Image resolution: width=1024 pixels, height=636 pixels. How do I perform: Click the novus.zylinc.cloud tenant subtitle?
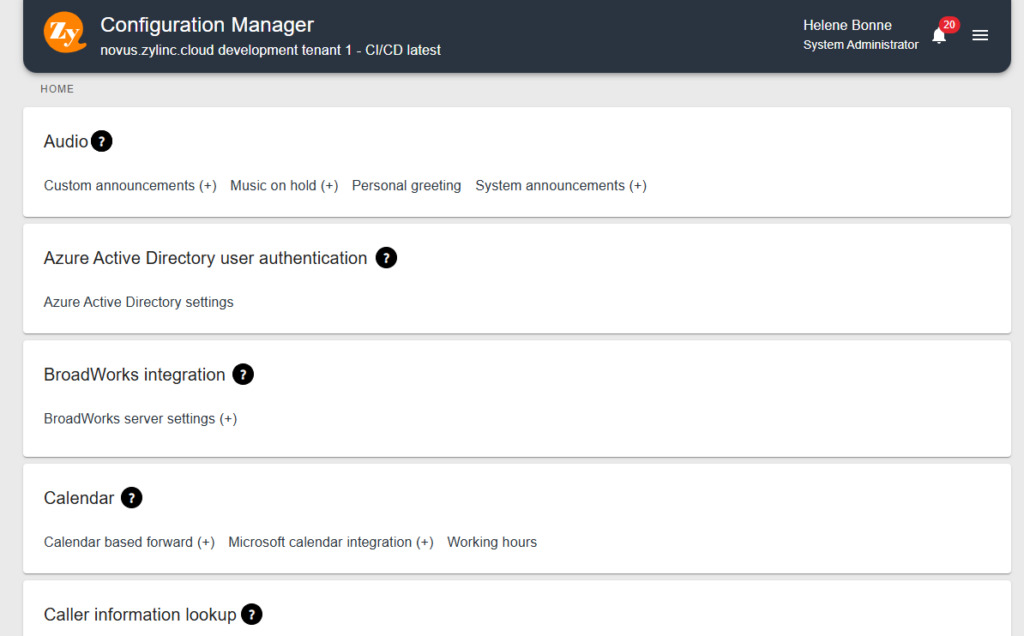[270, 50]
